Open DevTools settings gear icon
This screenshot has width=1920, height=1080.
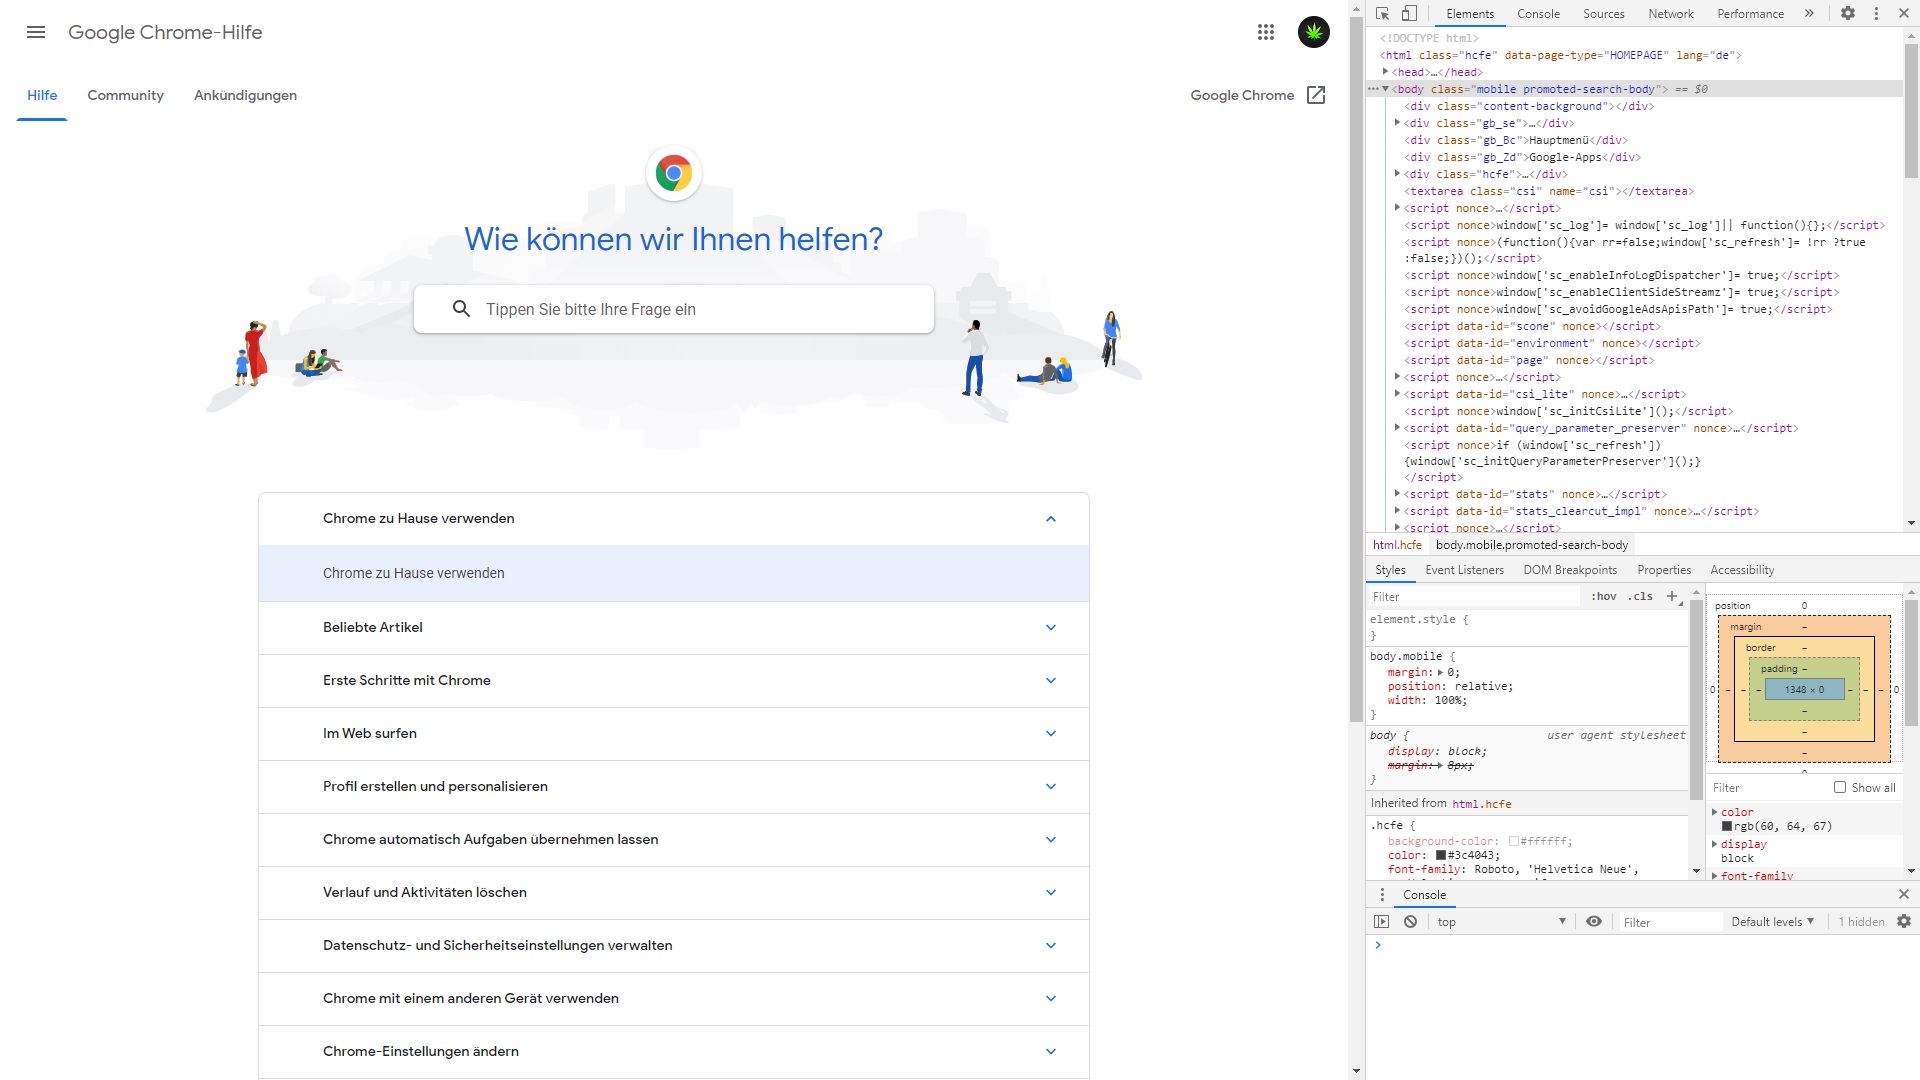coord(1848,13)
